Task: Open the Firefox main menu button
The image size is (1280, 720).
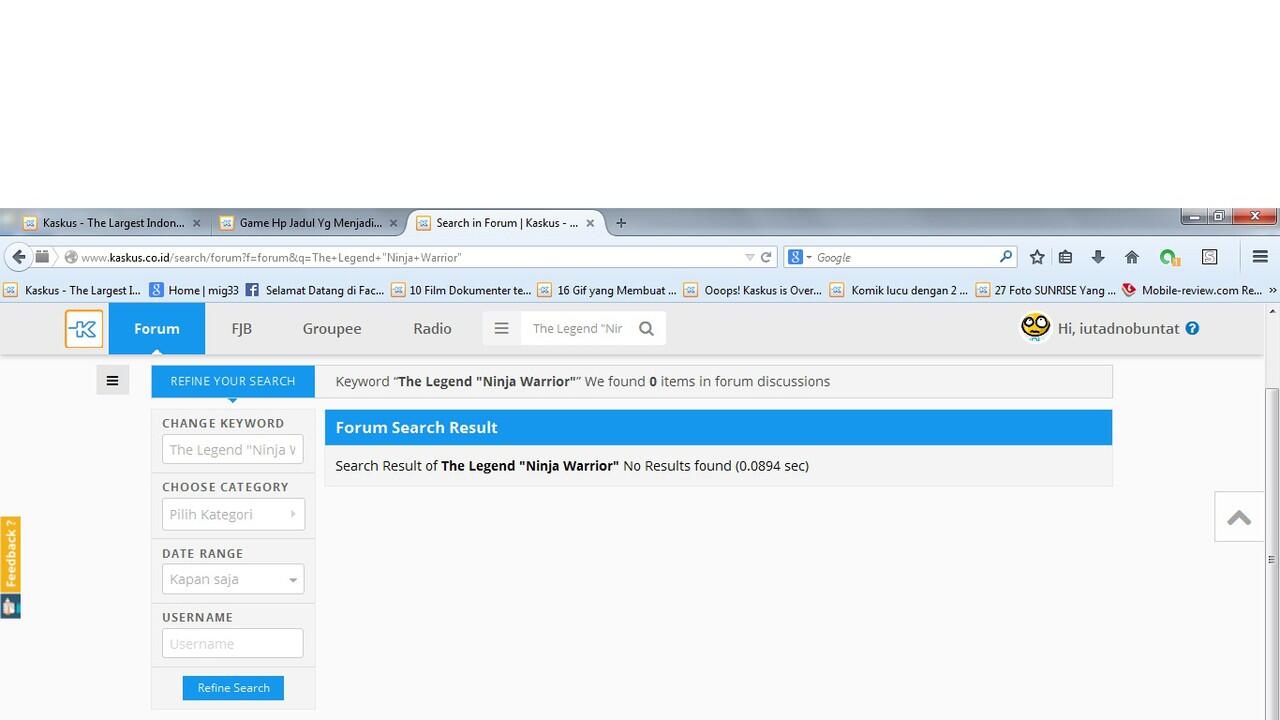Action: 1260,257
